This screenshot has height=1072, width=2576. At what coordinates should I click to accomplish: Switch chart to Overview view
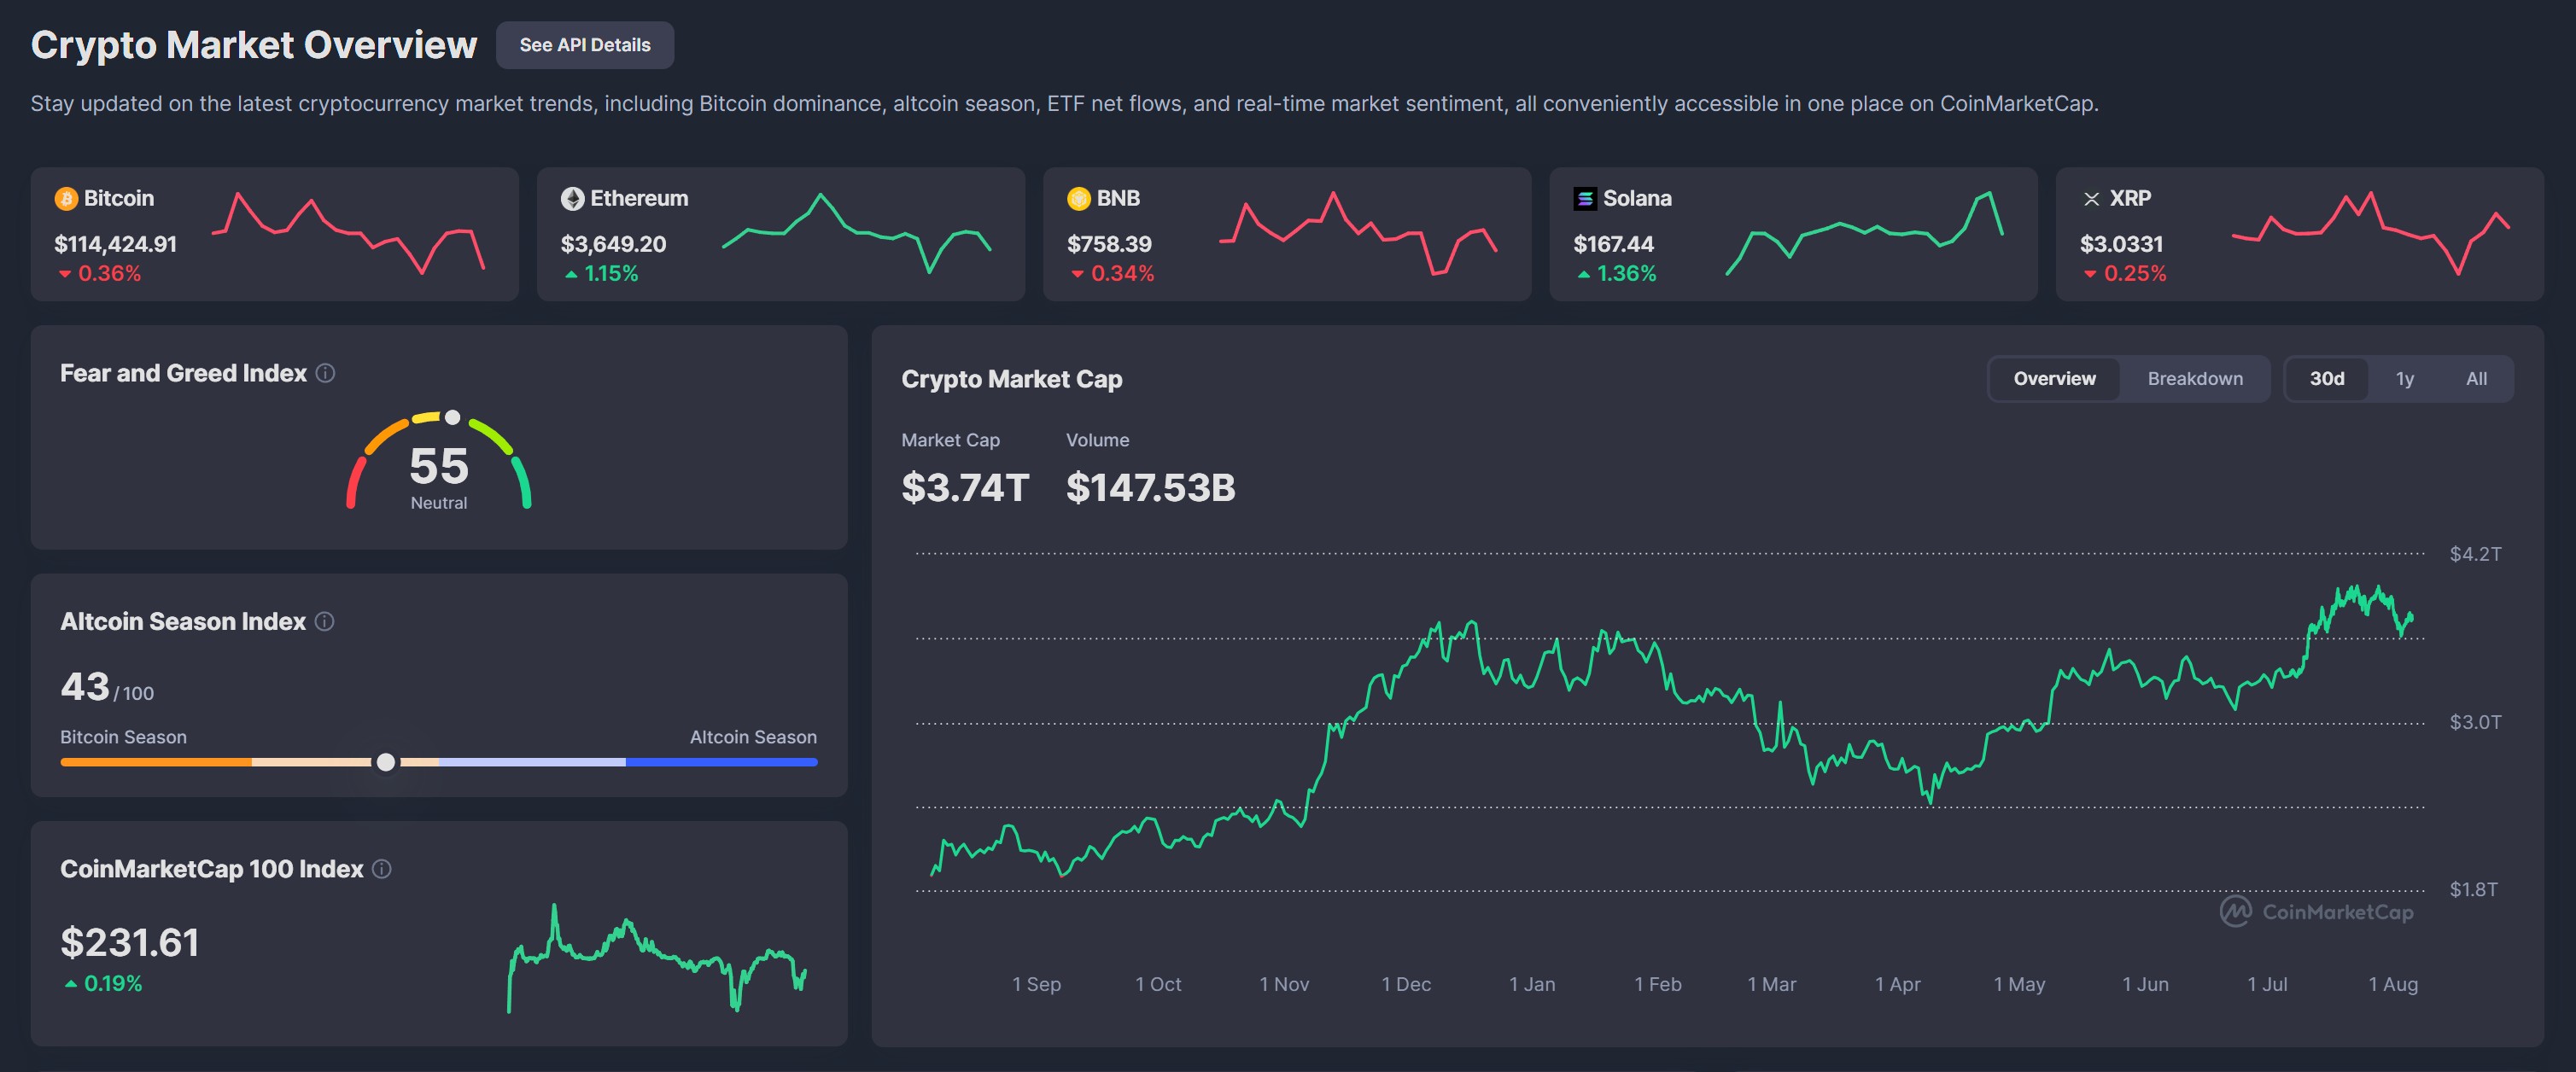2054,379
